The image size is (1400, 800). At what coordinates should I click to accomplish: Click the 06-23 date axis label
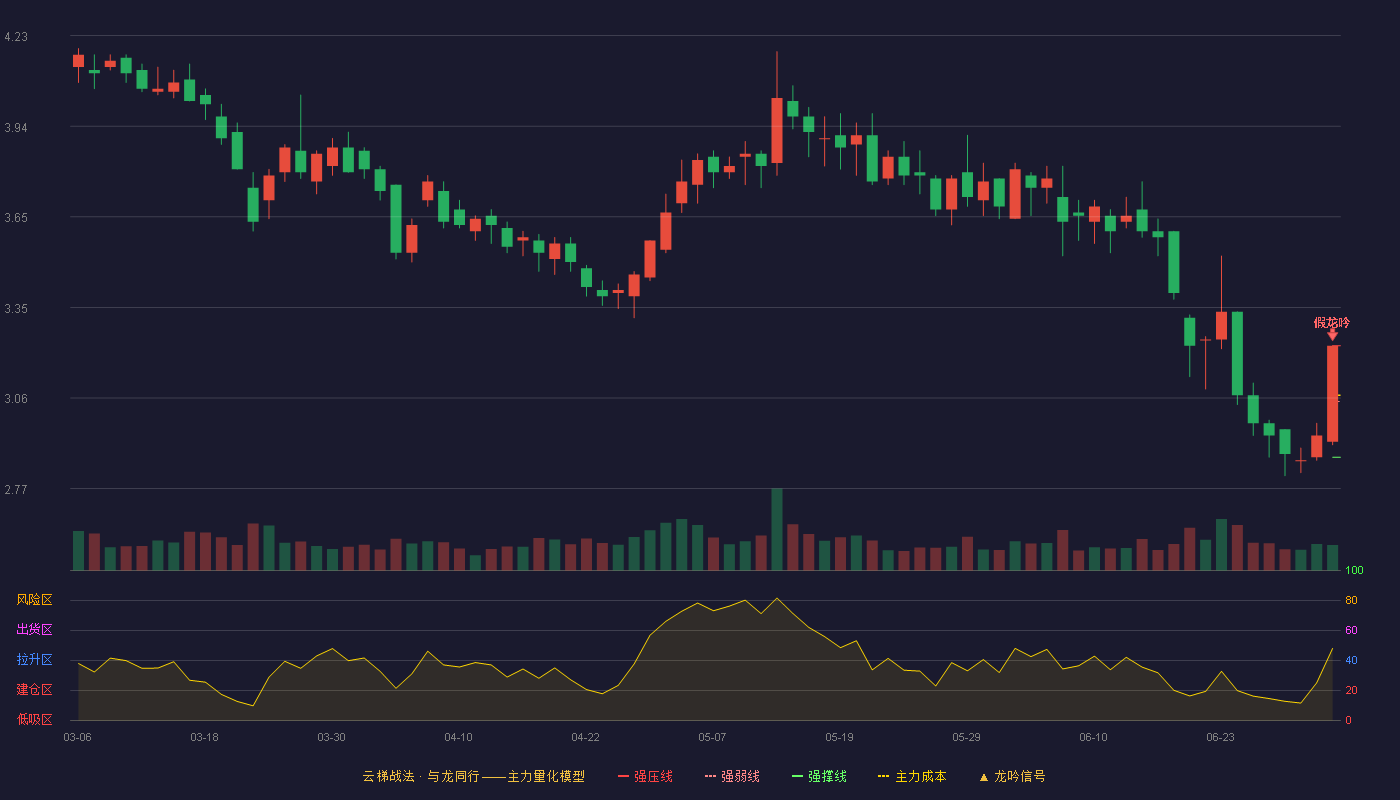[1220, 737]
